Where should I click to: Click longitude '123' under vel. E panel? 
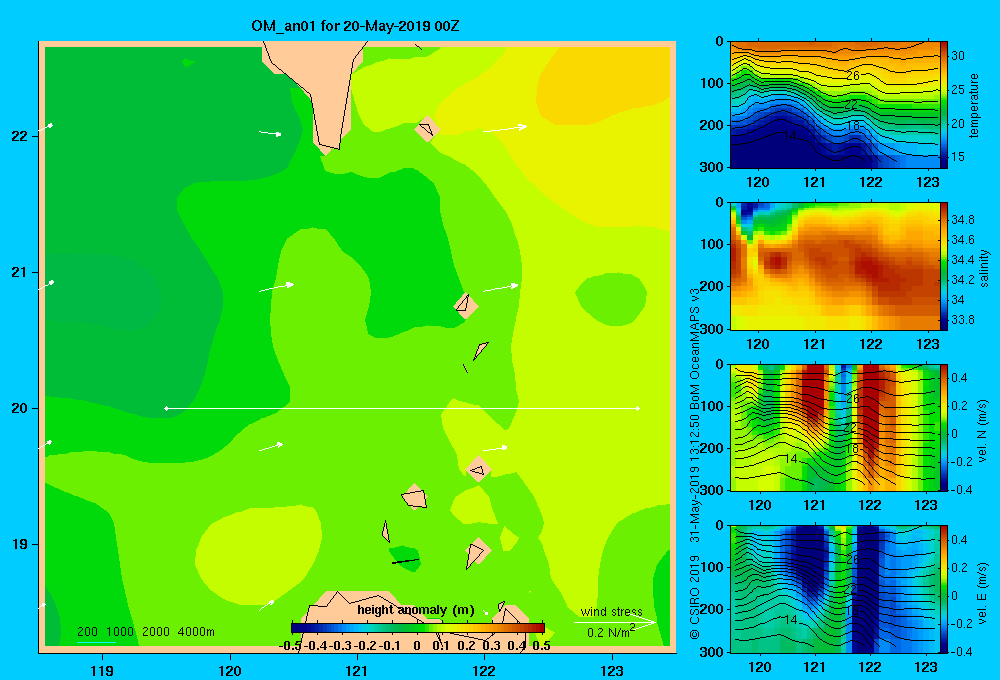click(927, 667)
